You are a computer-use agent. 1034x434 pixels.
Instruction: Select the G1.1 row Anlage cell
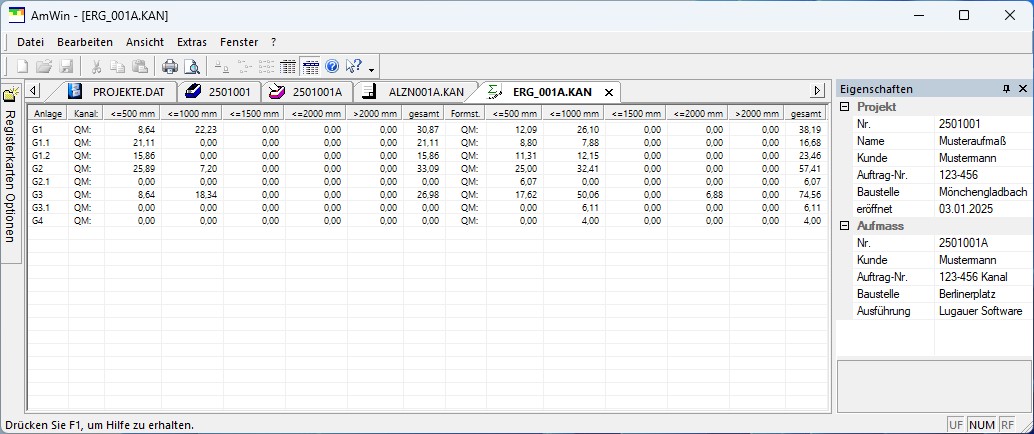point(48,142)
